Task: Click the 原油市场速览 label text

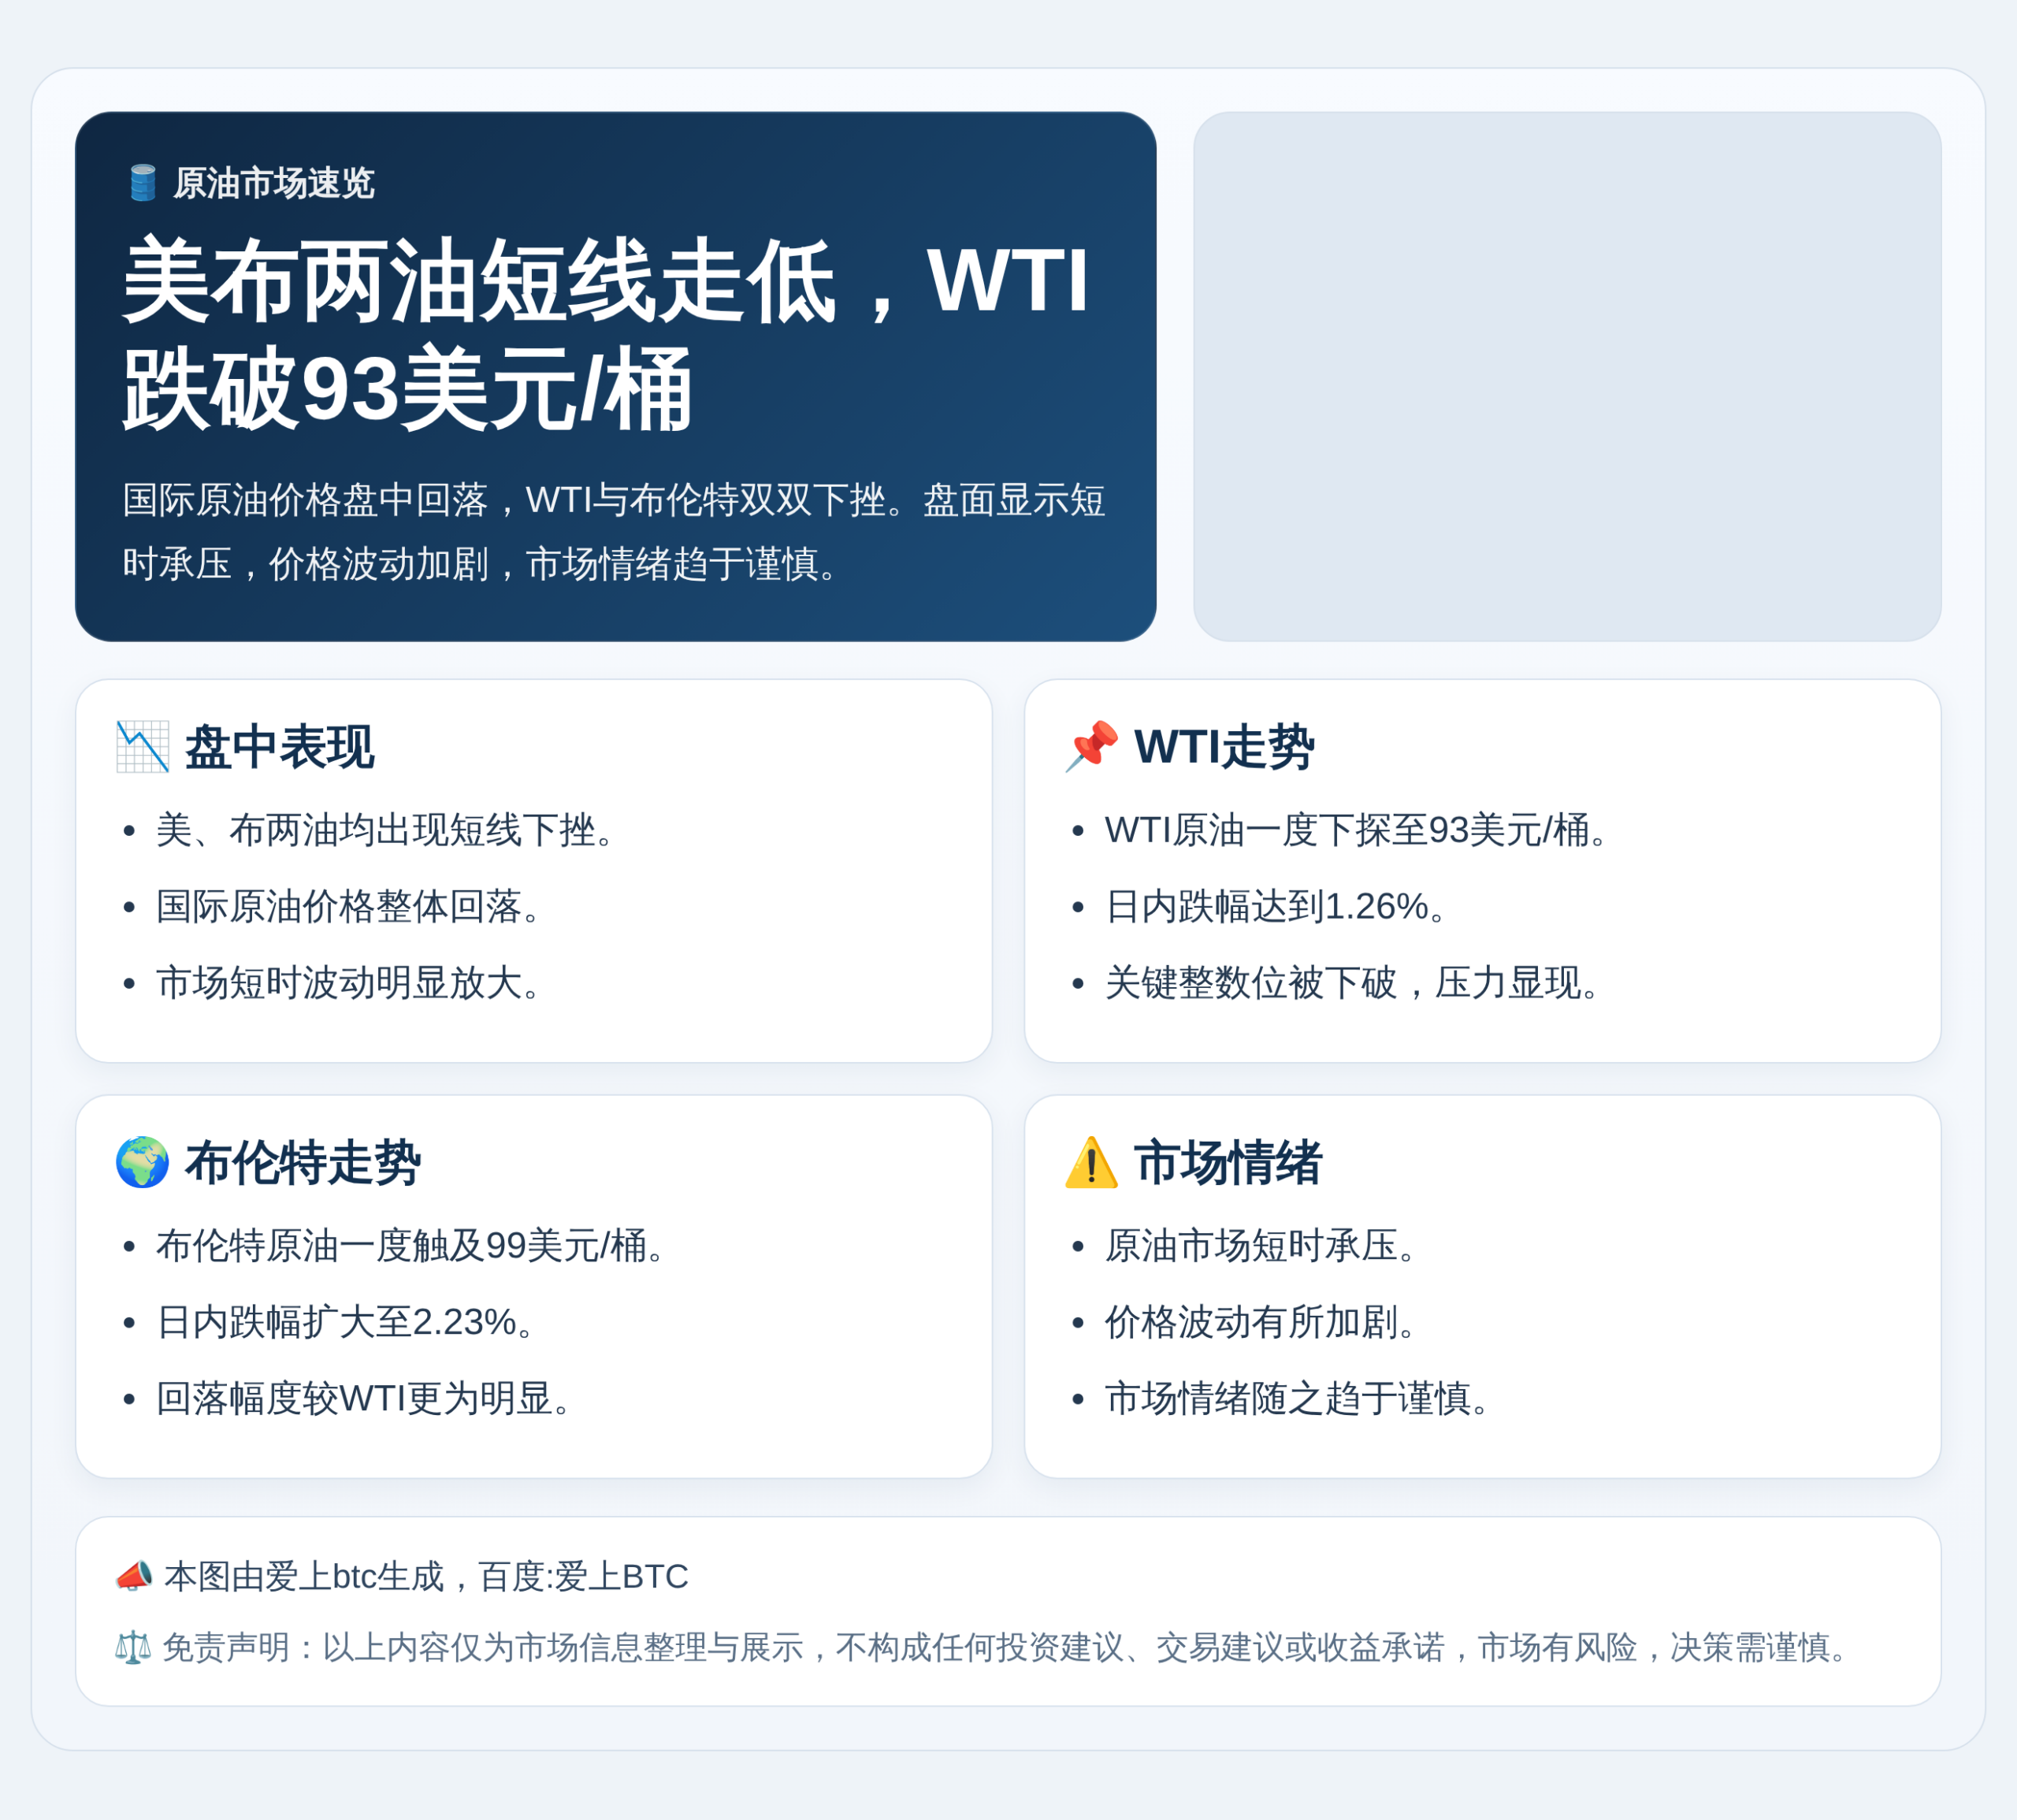Action: (274, 183)
